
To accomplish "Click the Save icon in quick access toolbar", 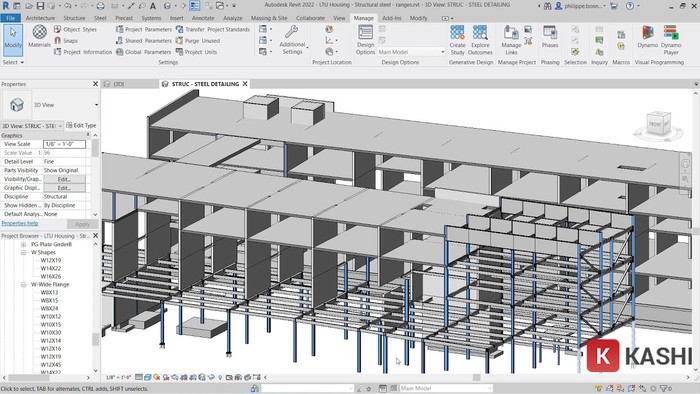I will point(40,6).
